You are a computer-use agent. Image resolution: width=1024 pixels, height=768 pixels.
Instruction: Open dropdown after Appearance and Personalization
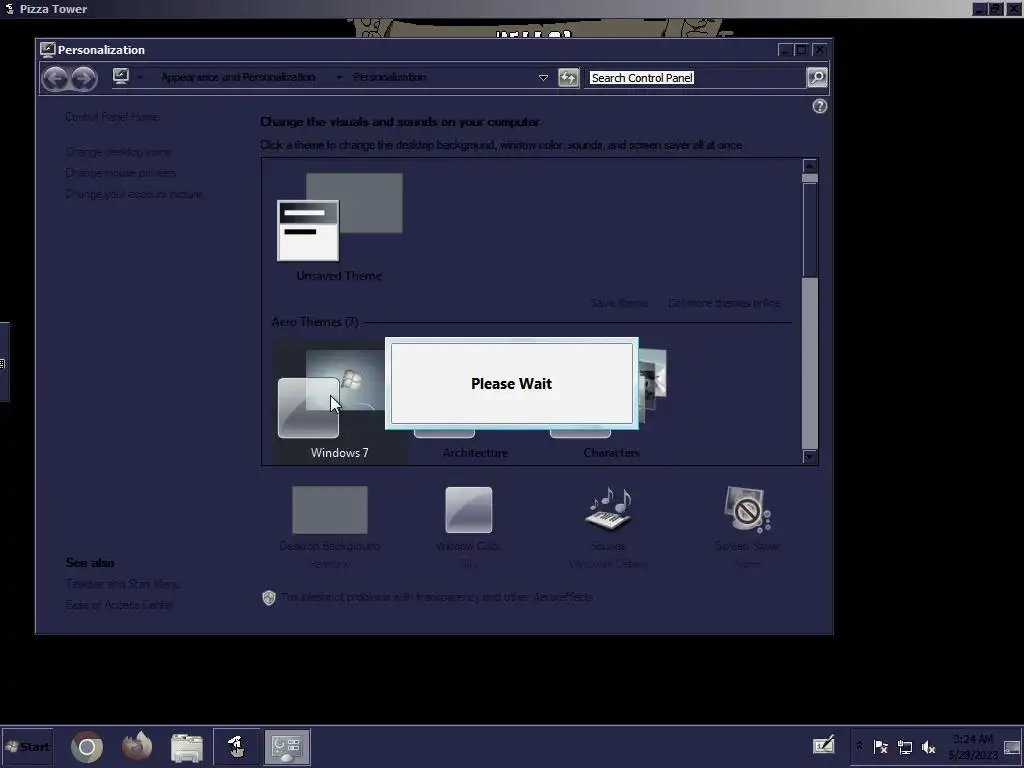pyautogui.click(x=338, y=77)
